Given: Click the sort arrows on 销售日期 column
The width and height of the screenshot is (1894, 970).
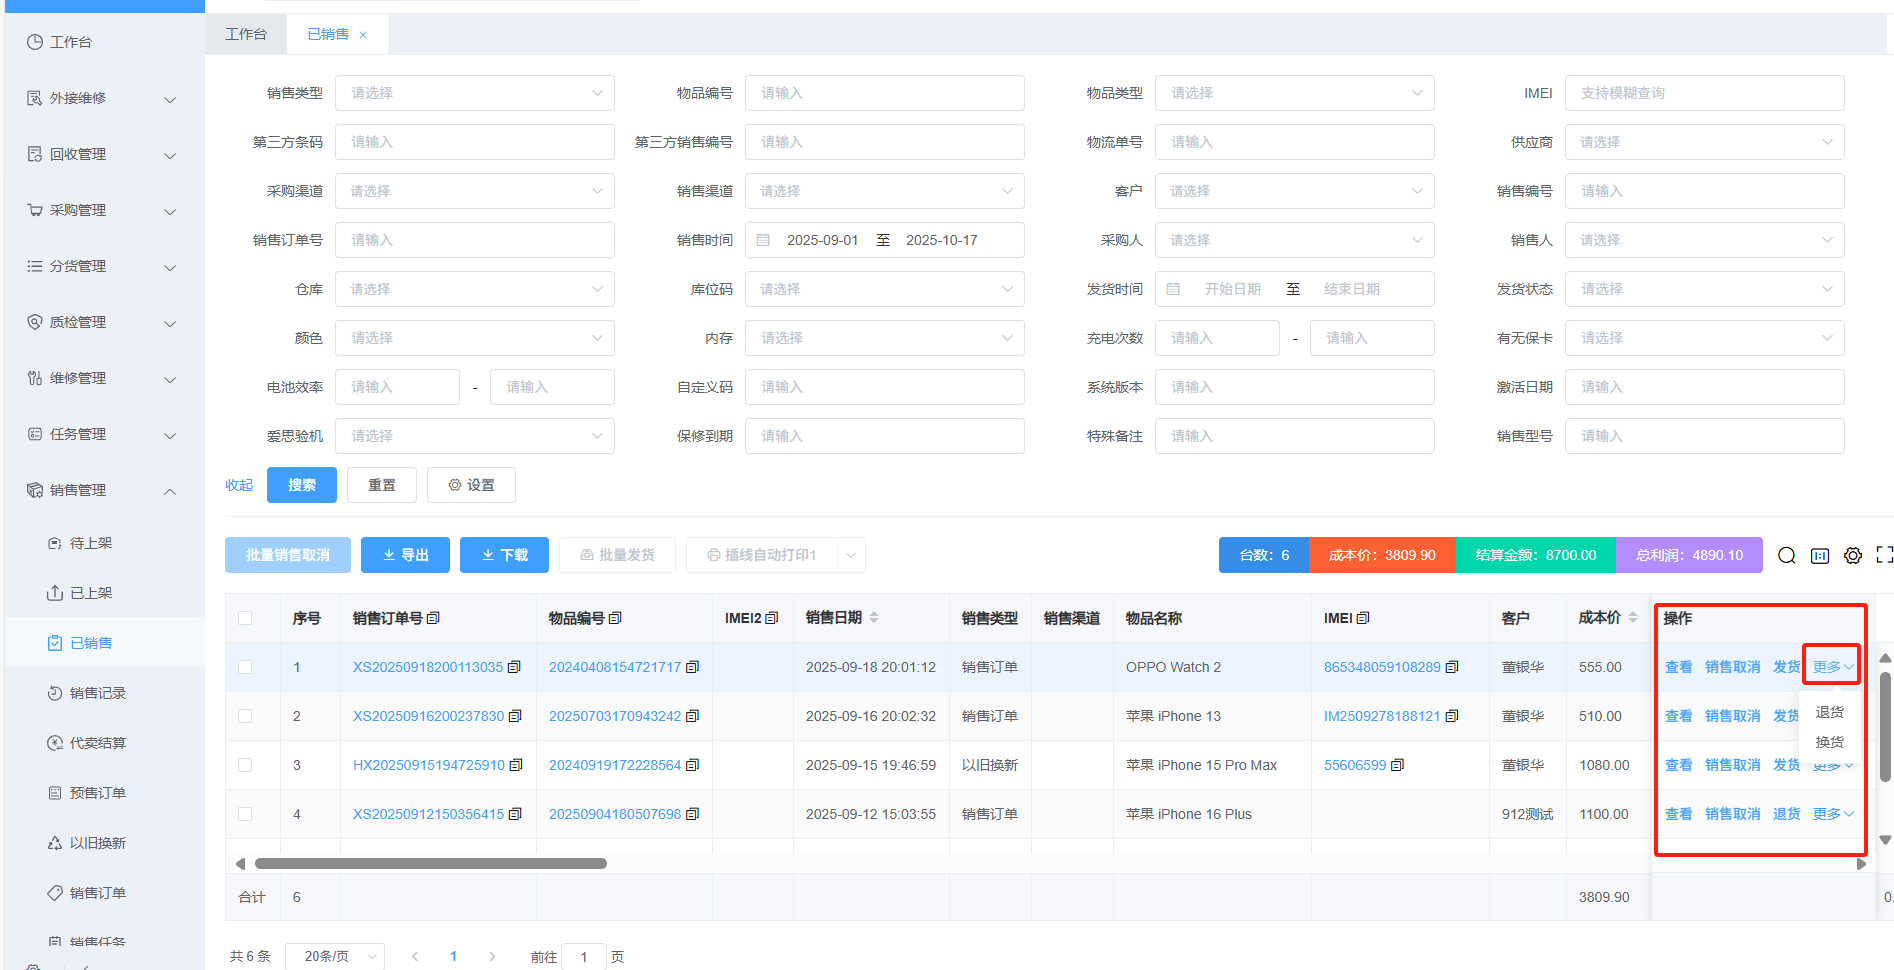Looking at the screenshot, I should (874, 618).
